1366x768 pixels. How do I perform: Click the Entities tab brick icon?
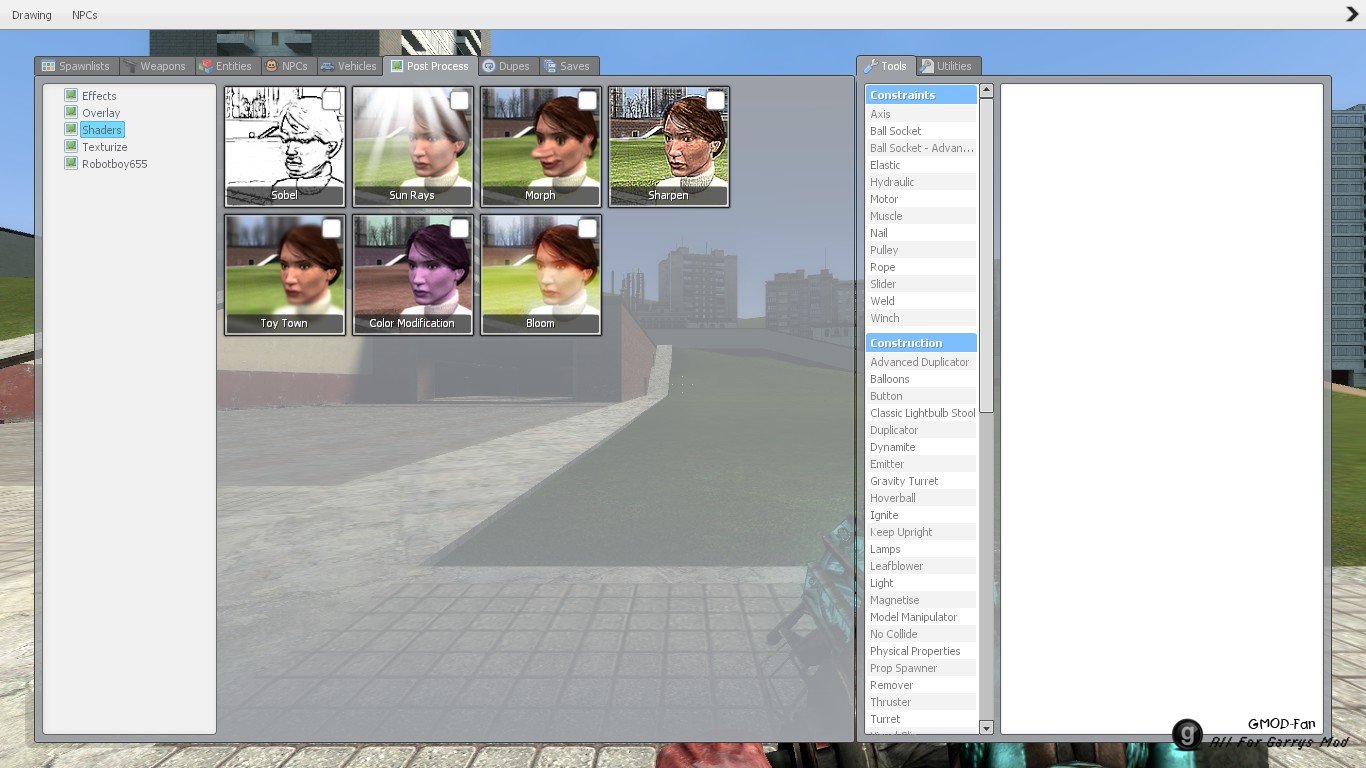[x=207, y=66]
